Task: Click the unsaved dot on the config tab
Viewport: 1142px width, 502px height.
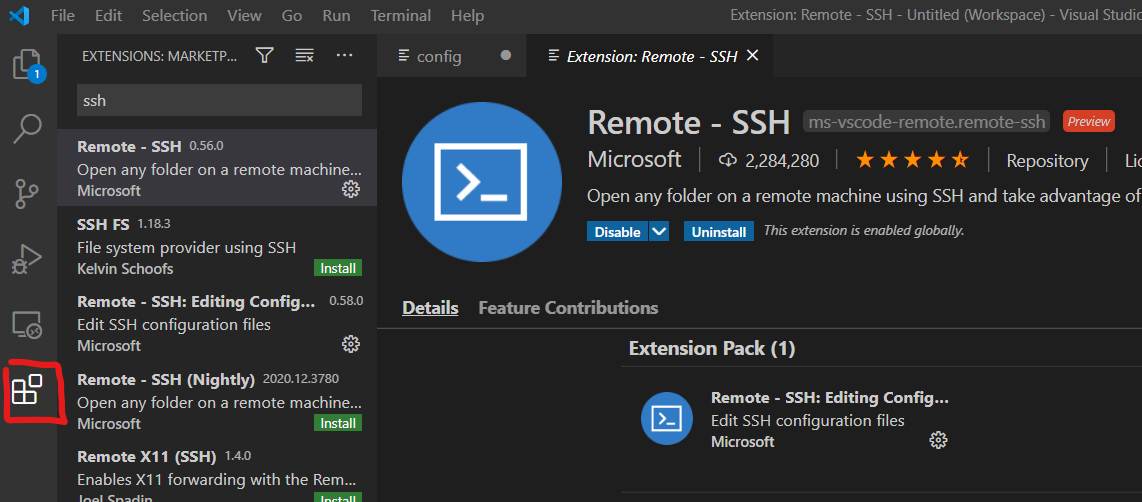Action: coord(506,55)
